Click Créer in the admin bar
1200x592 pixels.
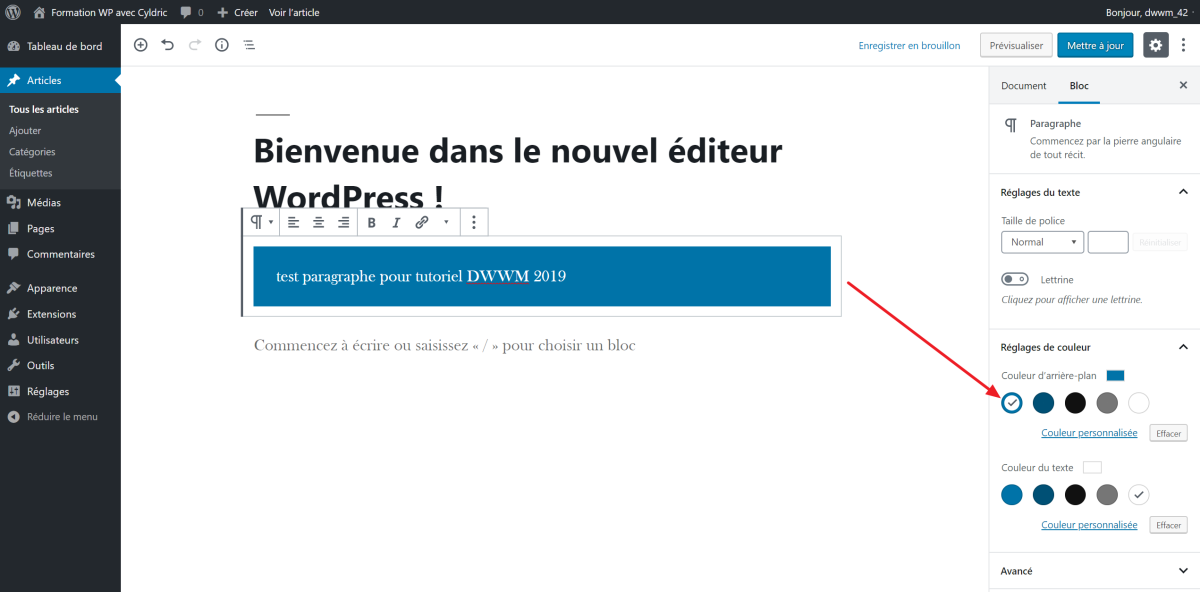tap(237, 12)
